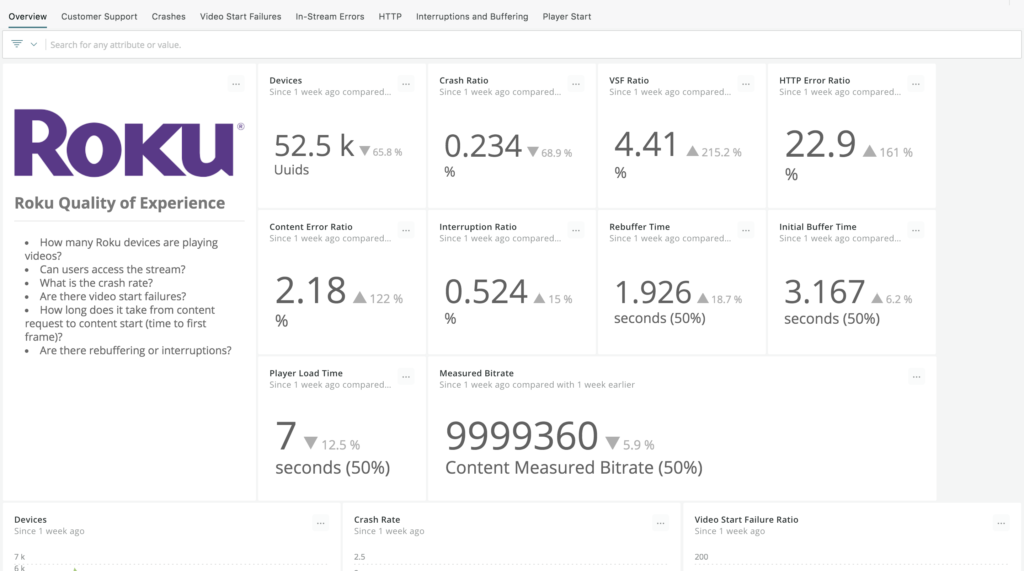The width and height of the screenshot is (1024, 571).
Task: Click the 161 % increase indicator
Action: pyautogui.click(x=888, y=152)
